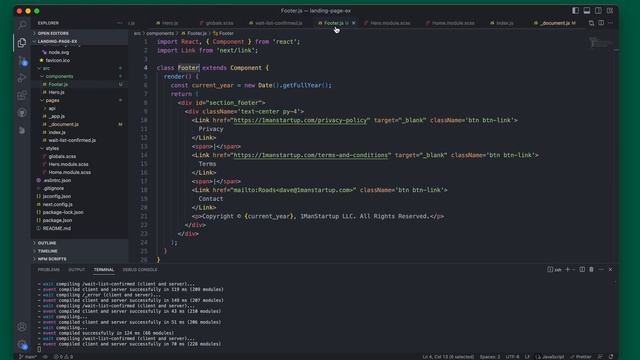Close the bottom panel
The width and height of the screenshot is (640, 360).
(610, 269)
